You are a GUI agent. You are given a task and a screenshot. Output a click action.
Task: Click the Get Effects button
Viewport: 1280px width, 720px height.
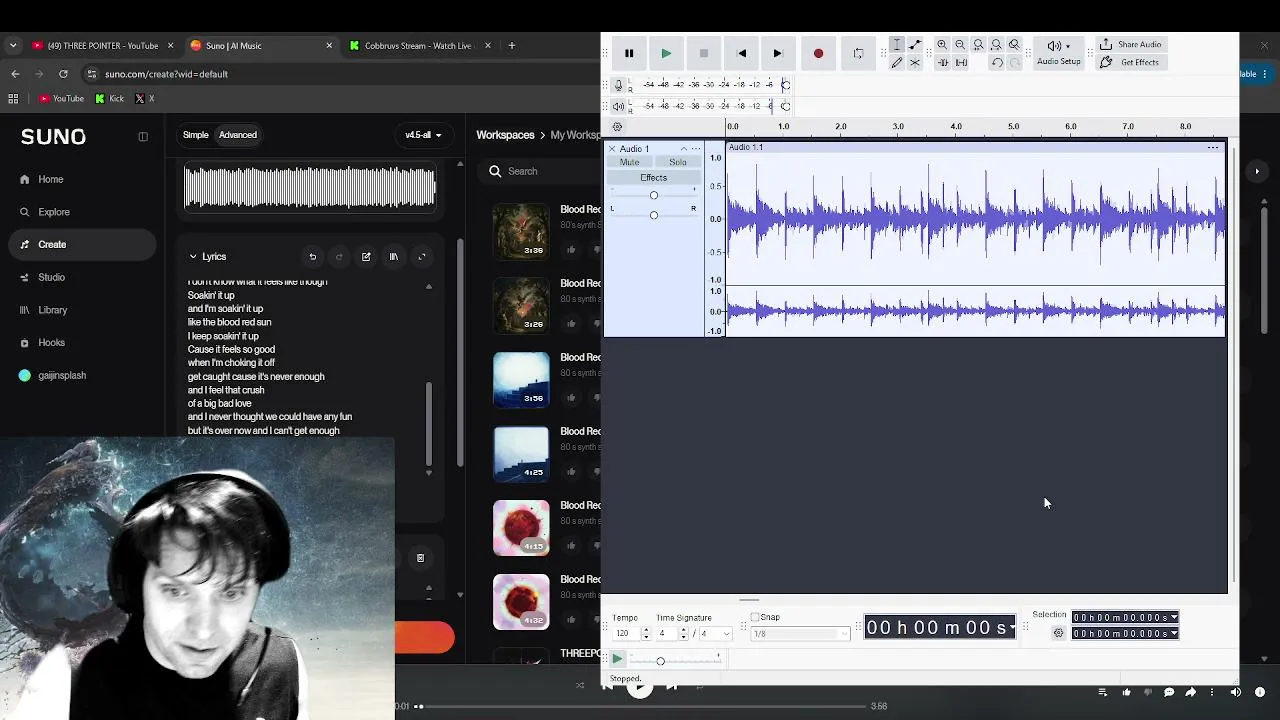(x=1129, y=62)
